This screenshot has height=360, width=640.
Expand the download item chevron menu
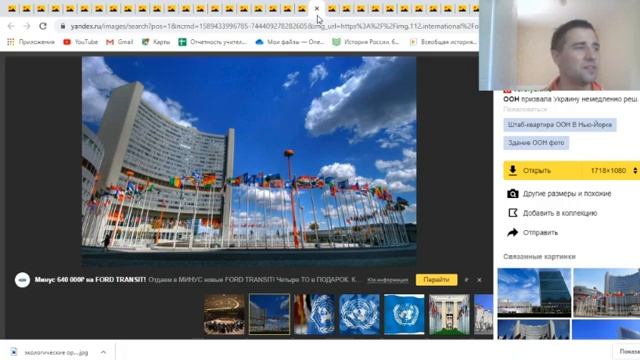click(103, 352)
